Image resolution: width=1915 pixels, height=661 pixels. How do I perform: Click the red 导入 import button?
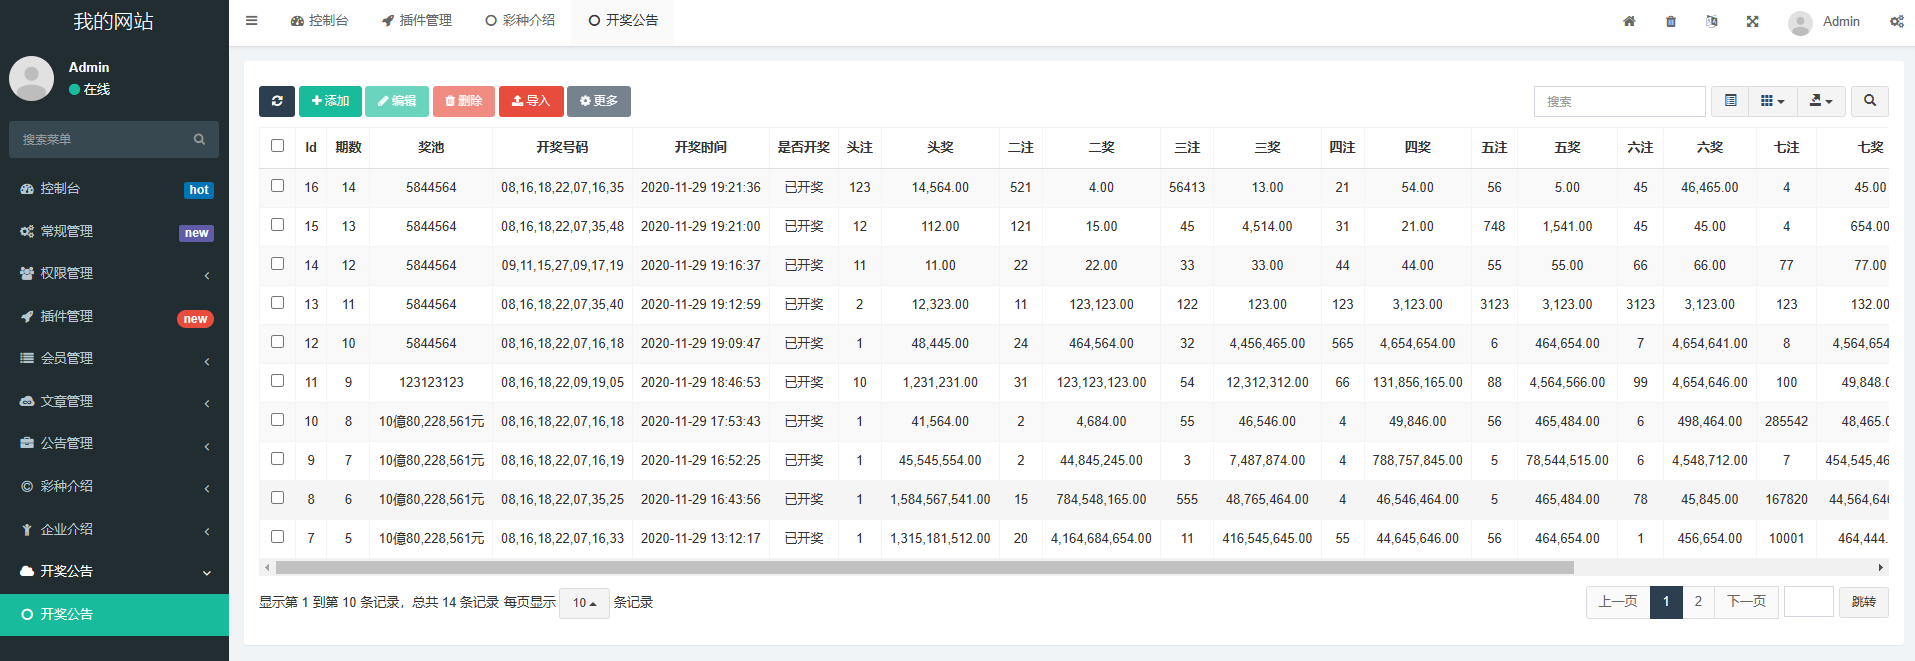pos(531,101)
